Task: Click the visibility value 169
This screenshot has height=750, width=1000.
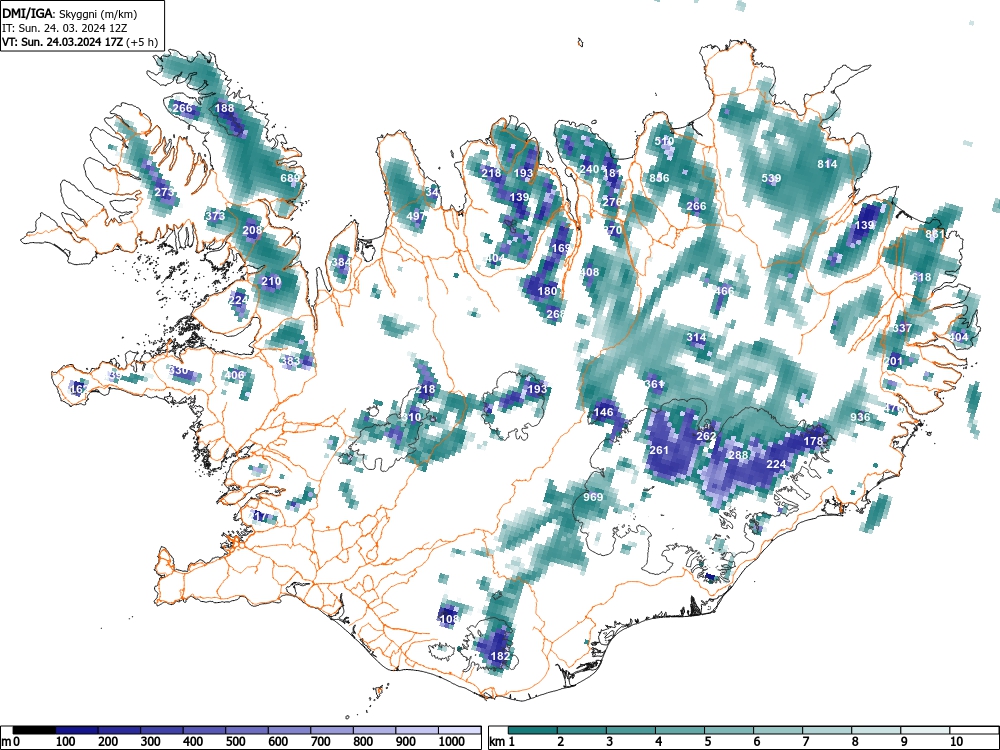Action: point(561,248)
